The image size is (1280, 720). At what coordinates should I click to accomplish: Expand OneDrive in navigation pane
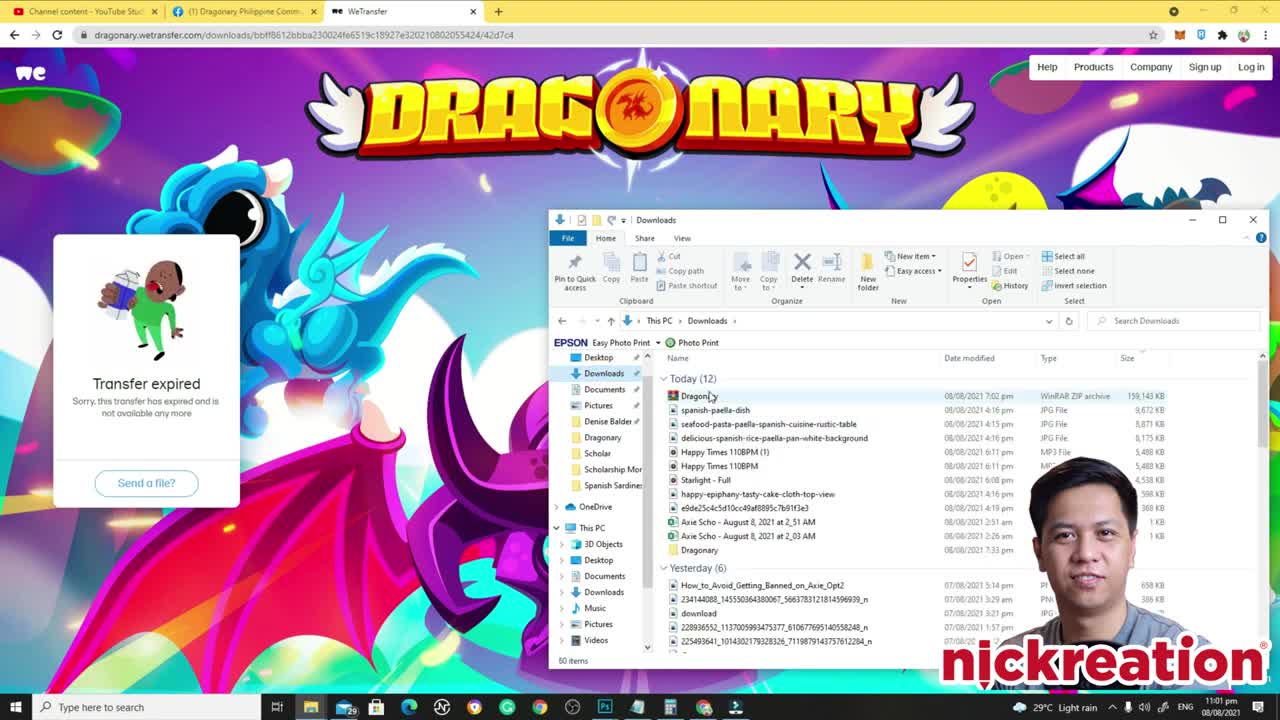point(557,507)
